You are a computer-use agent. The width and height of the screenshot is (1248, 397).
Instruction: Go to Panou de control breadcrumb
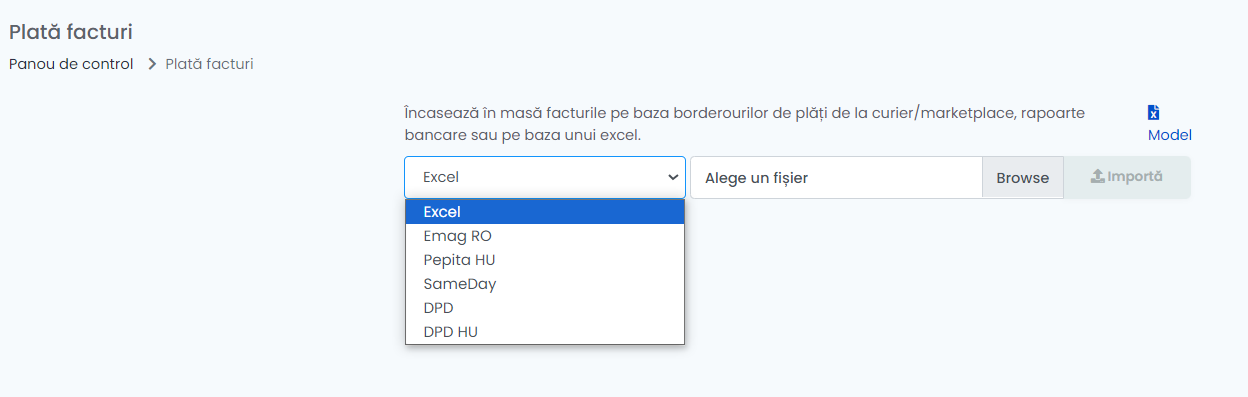click(x=71, y=64)
